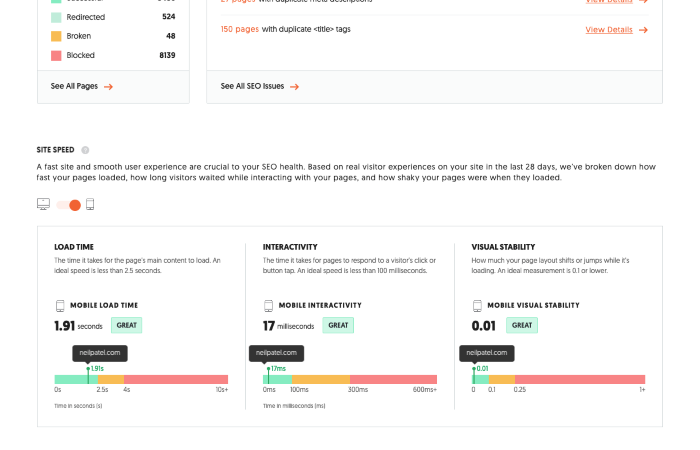This screenshot has height=450, width=700.
Task: Click the phone icon beside Mobile Load Time
Action: pyautogui.click(x=60, y=306)
